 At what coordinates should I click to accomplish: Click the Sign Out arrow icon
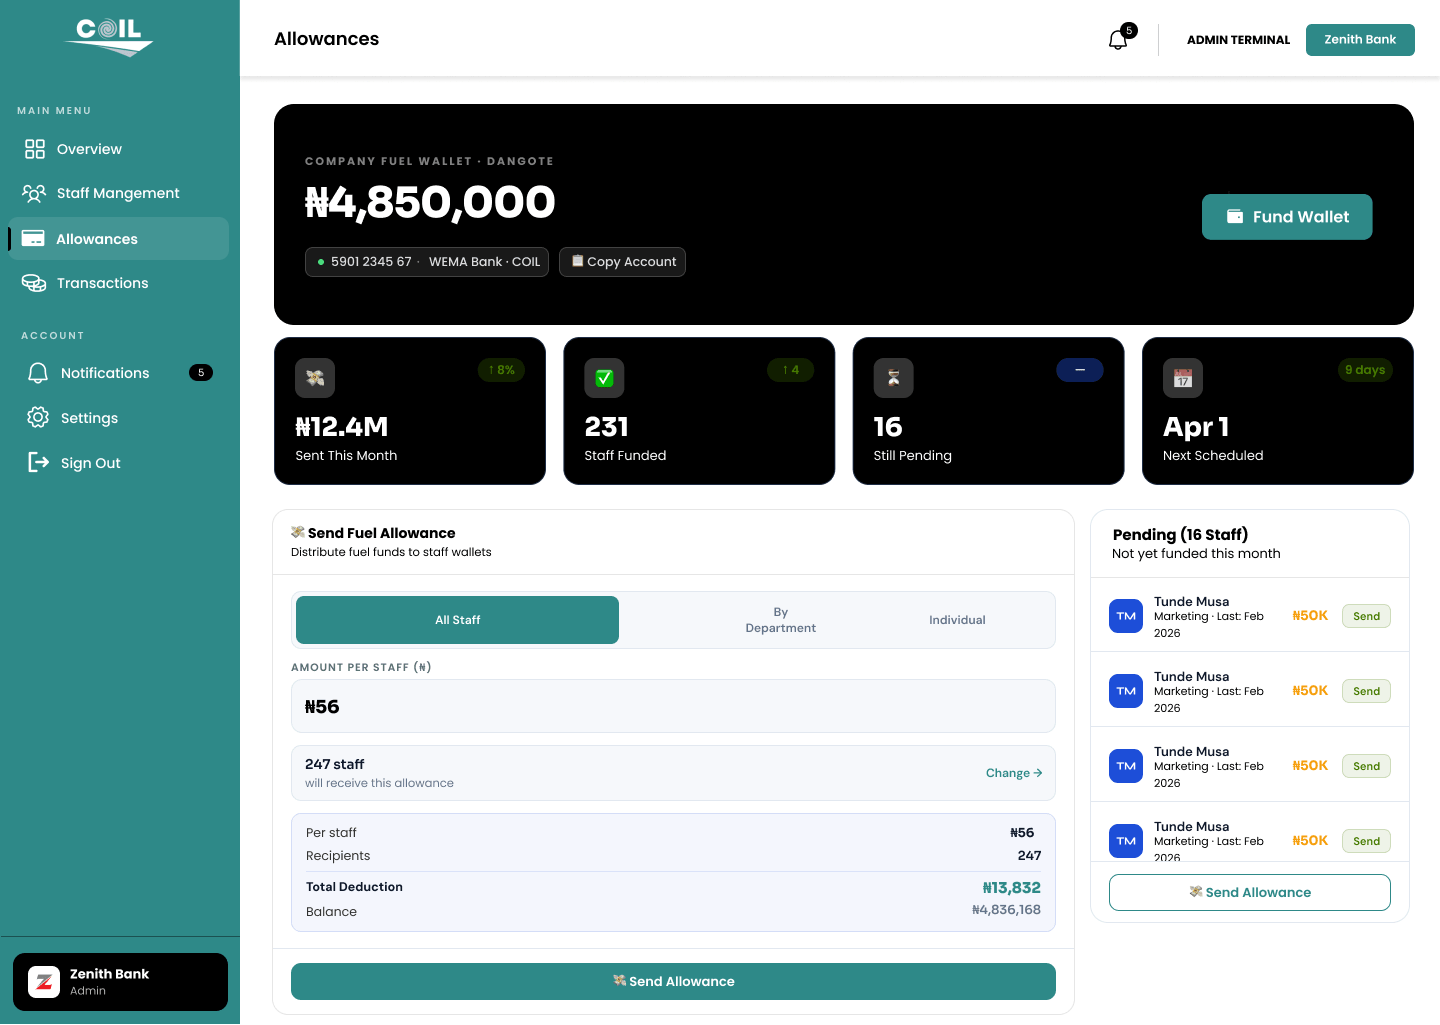(x=38, y=462)
